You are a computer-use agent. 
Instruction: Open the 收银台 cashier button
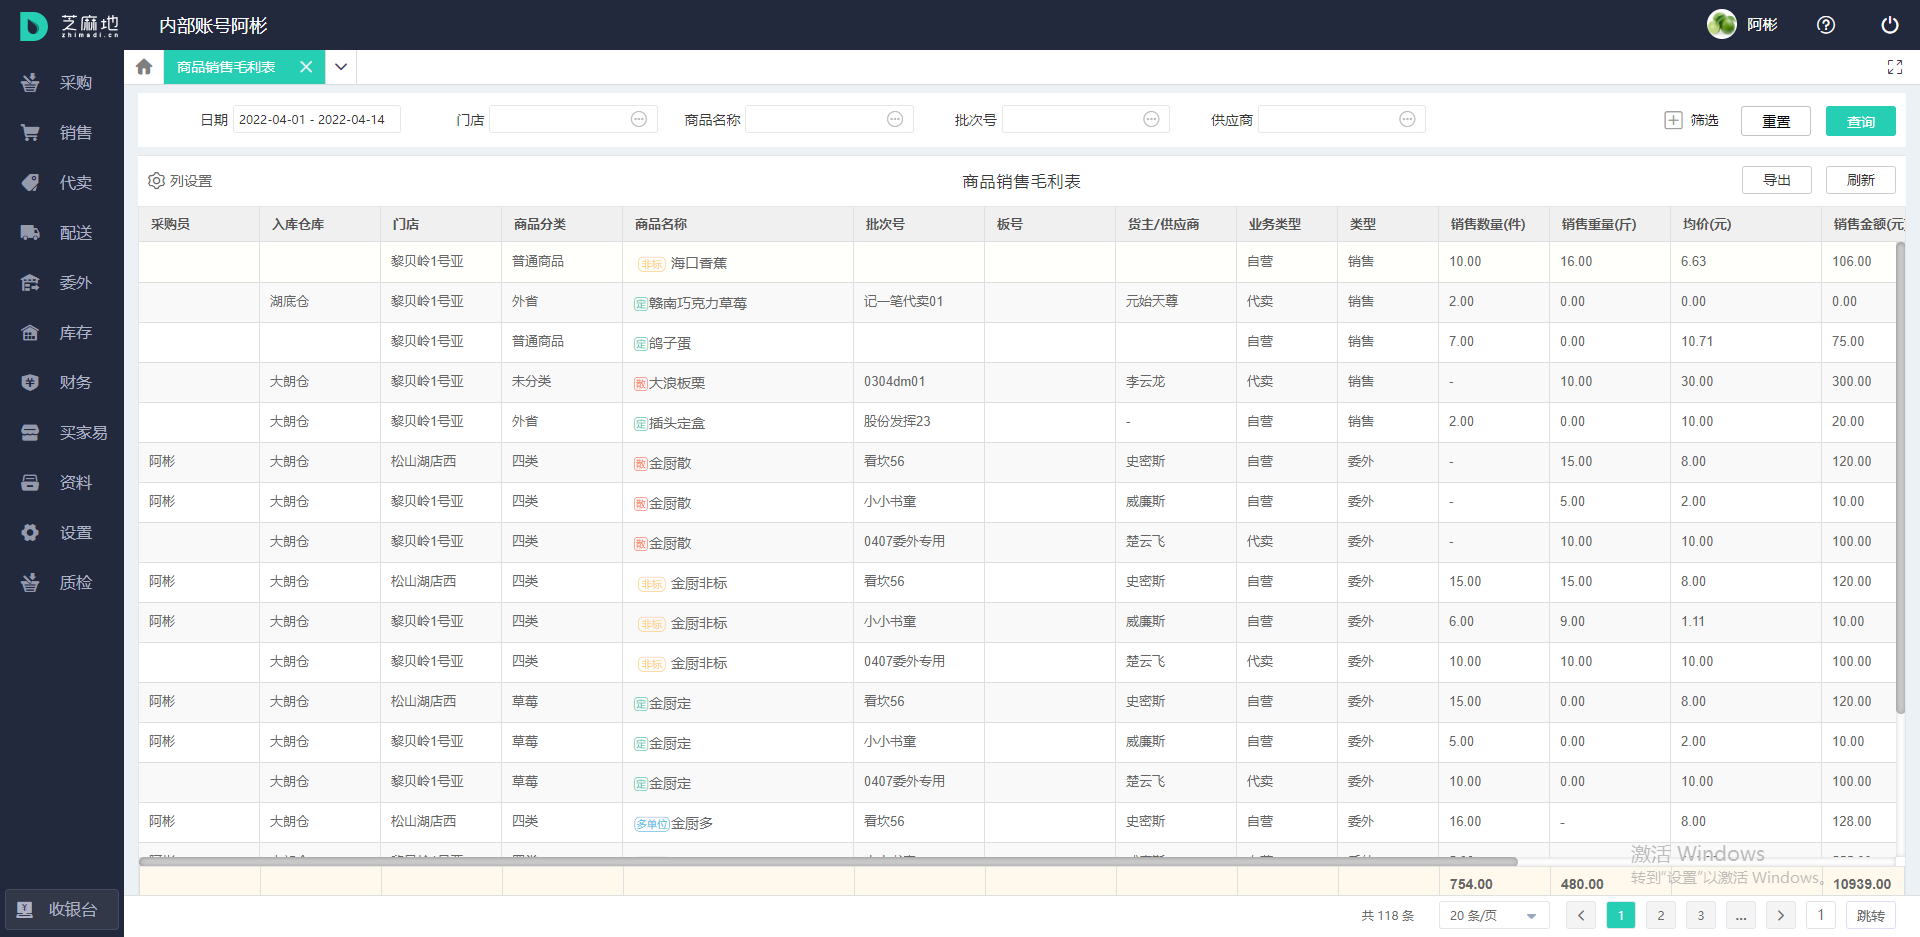point(62,910)
